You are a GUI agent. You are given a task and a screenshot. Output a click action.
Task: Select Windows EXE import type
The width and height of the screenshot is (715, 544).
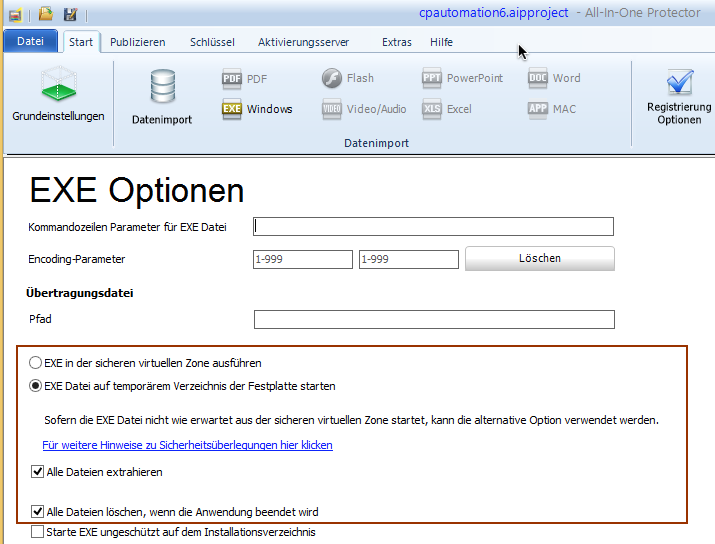[x=257, y=109]
